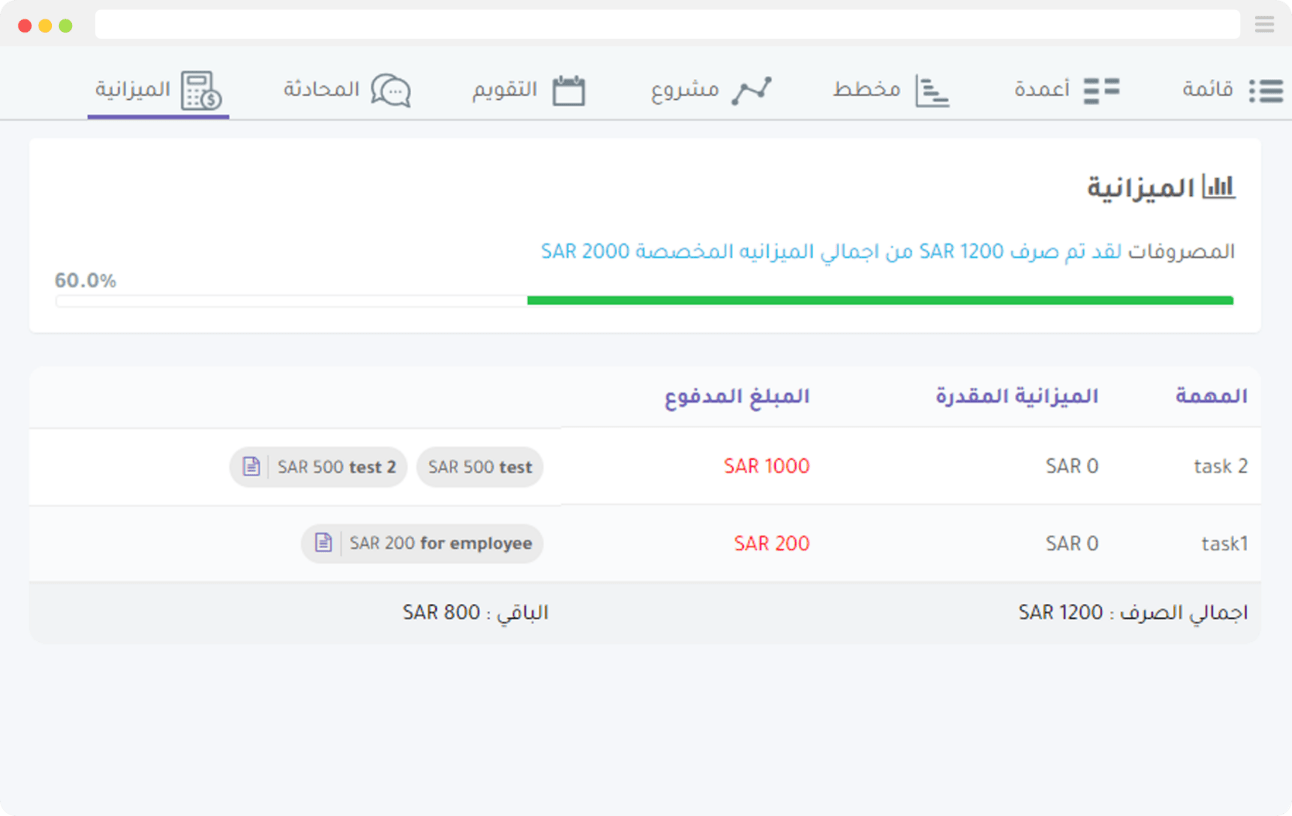Open the مشروع tab
The width and height of the screenshot is (1292, 816).
click(685, 90)
